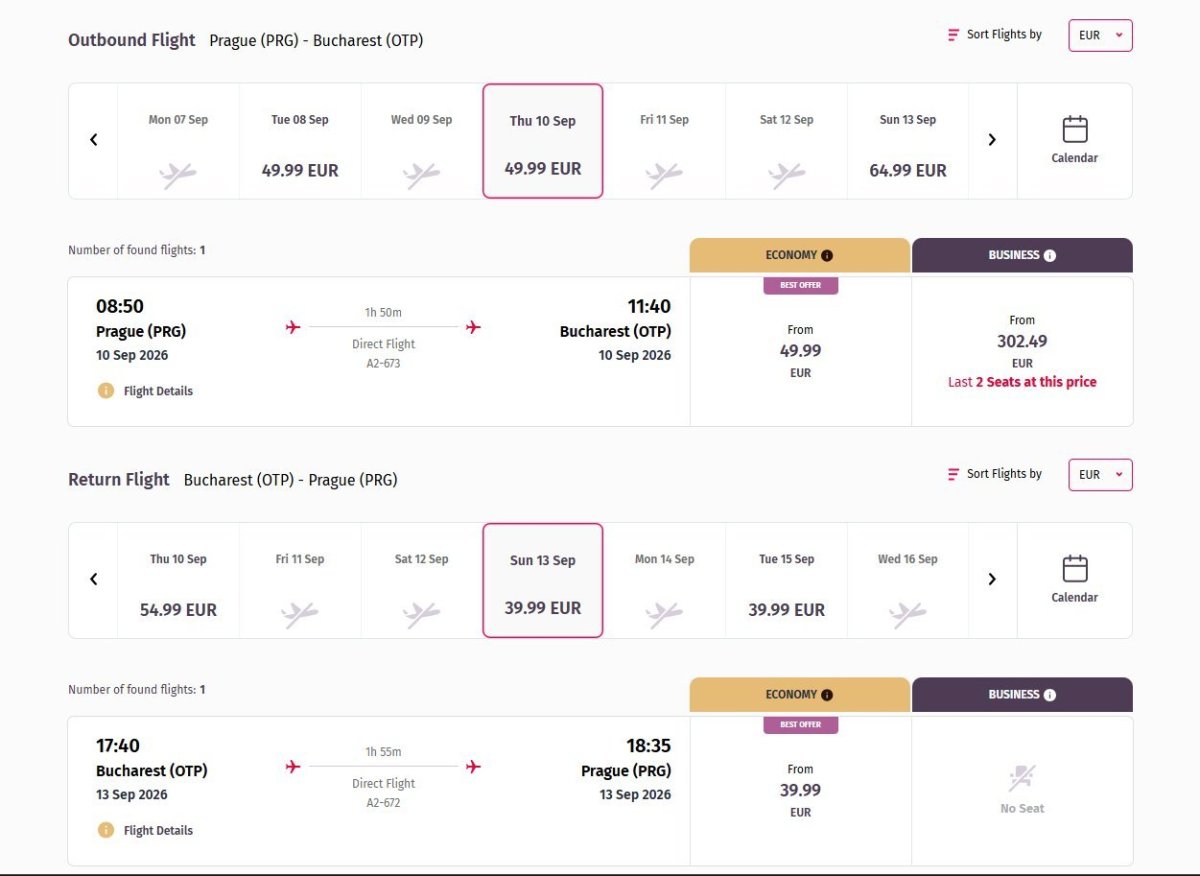Click the return Sort Flights by icon
The width and height of the screenshot is (1200, 876).
(953, 475)
